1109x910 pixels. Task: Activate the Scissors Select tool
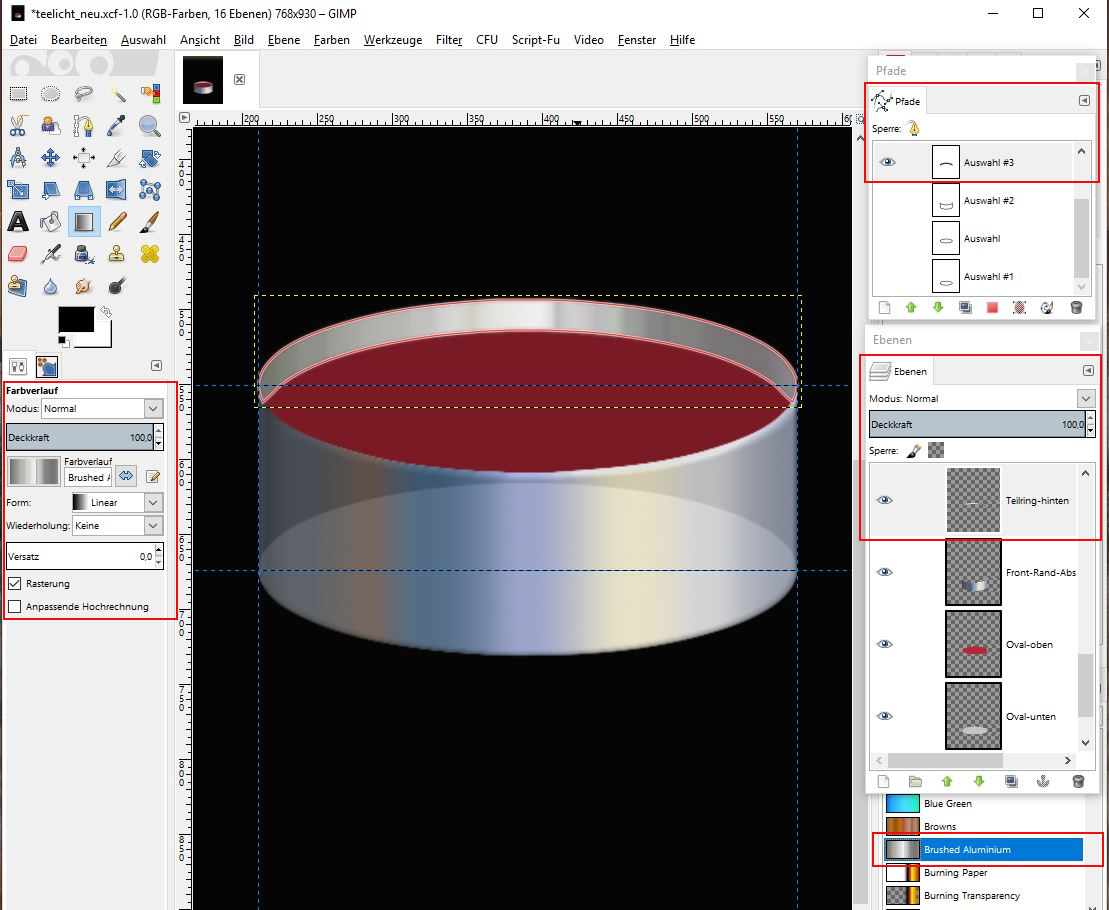tap(18, 126)
